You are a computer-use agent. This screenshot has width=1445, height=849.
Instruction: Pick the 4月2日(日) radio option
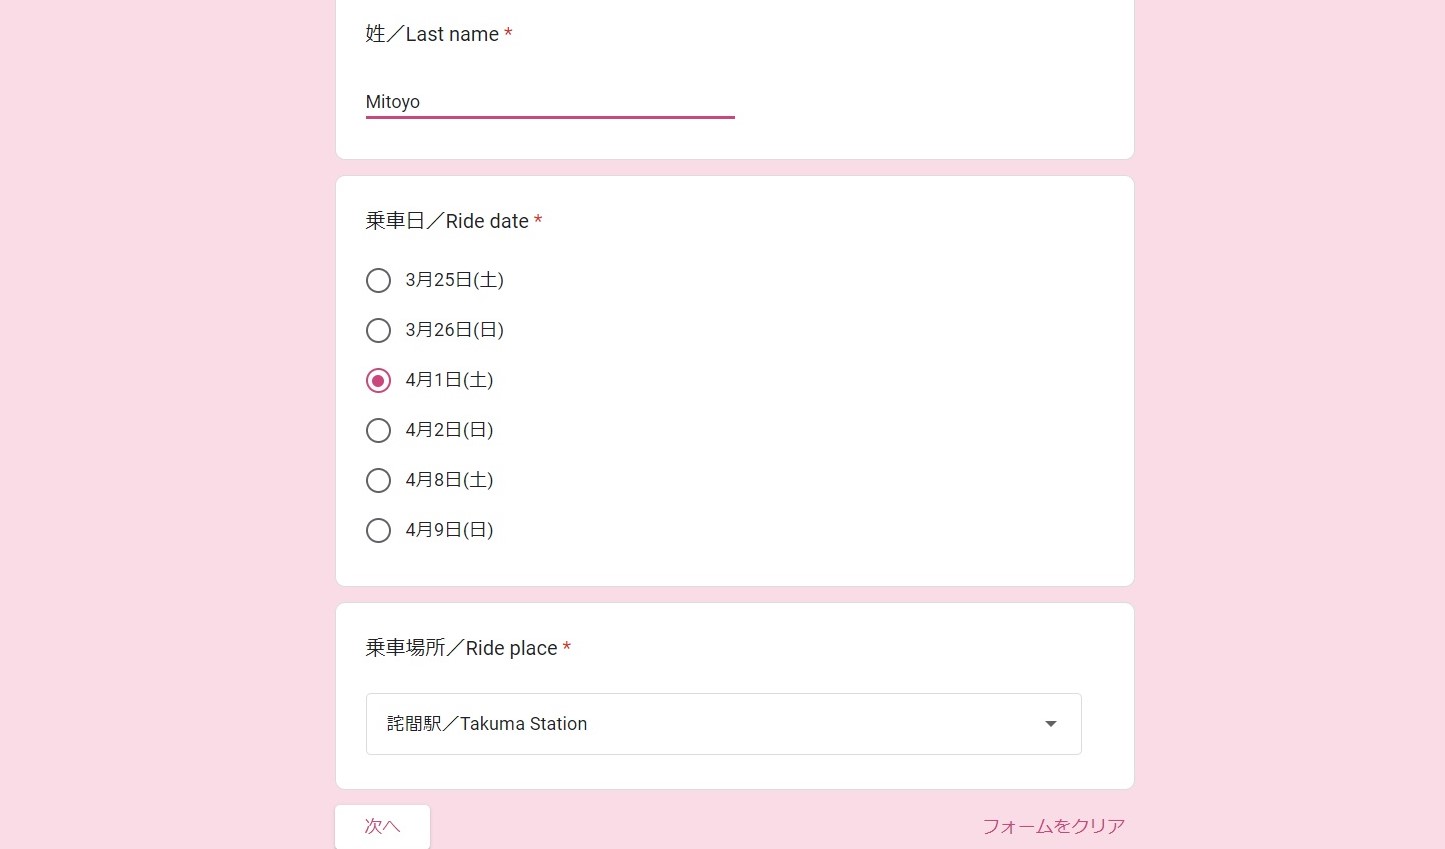tap(378, 430)
